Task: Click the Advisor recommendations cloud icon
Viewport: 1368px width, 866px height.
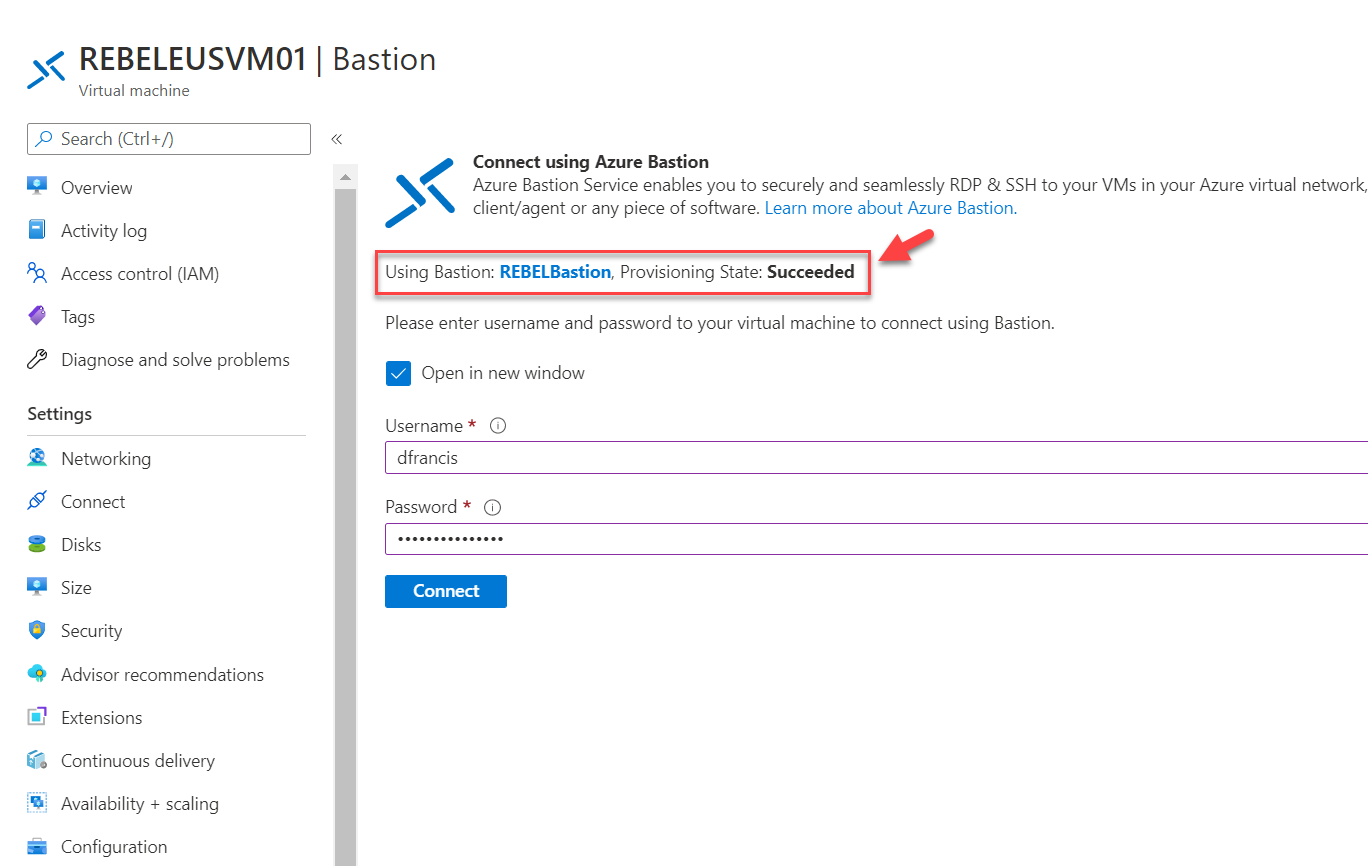Action: 37,674
